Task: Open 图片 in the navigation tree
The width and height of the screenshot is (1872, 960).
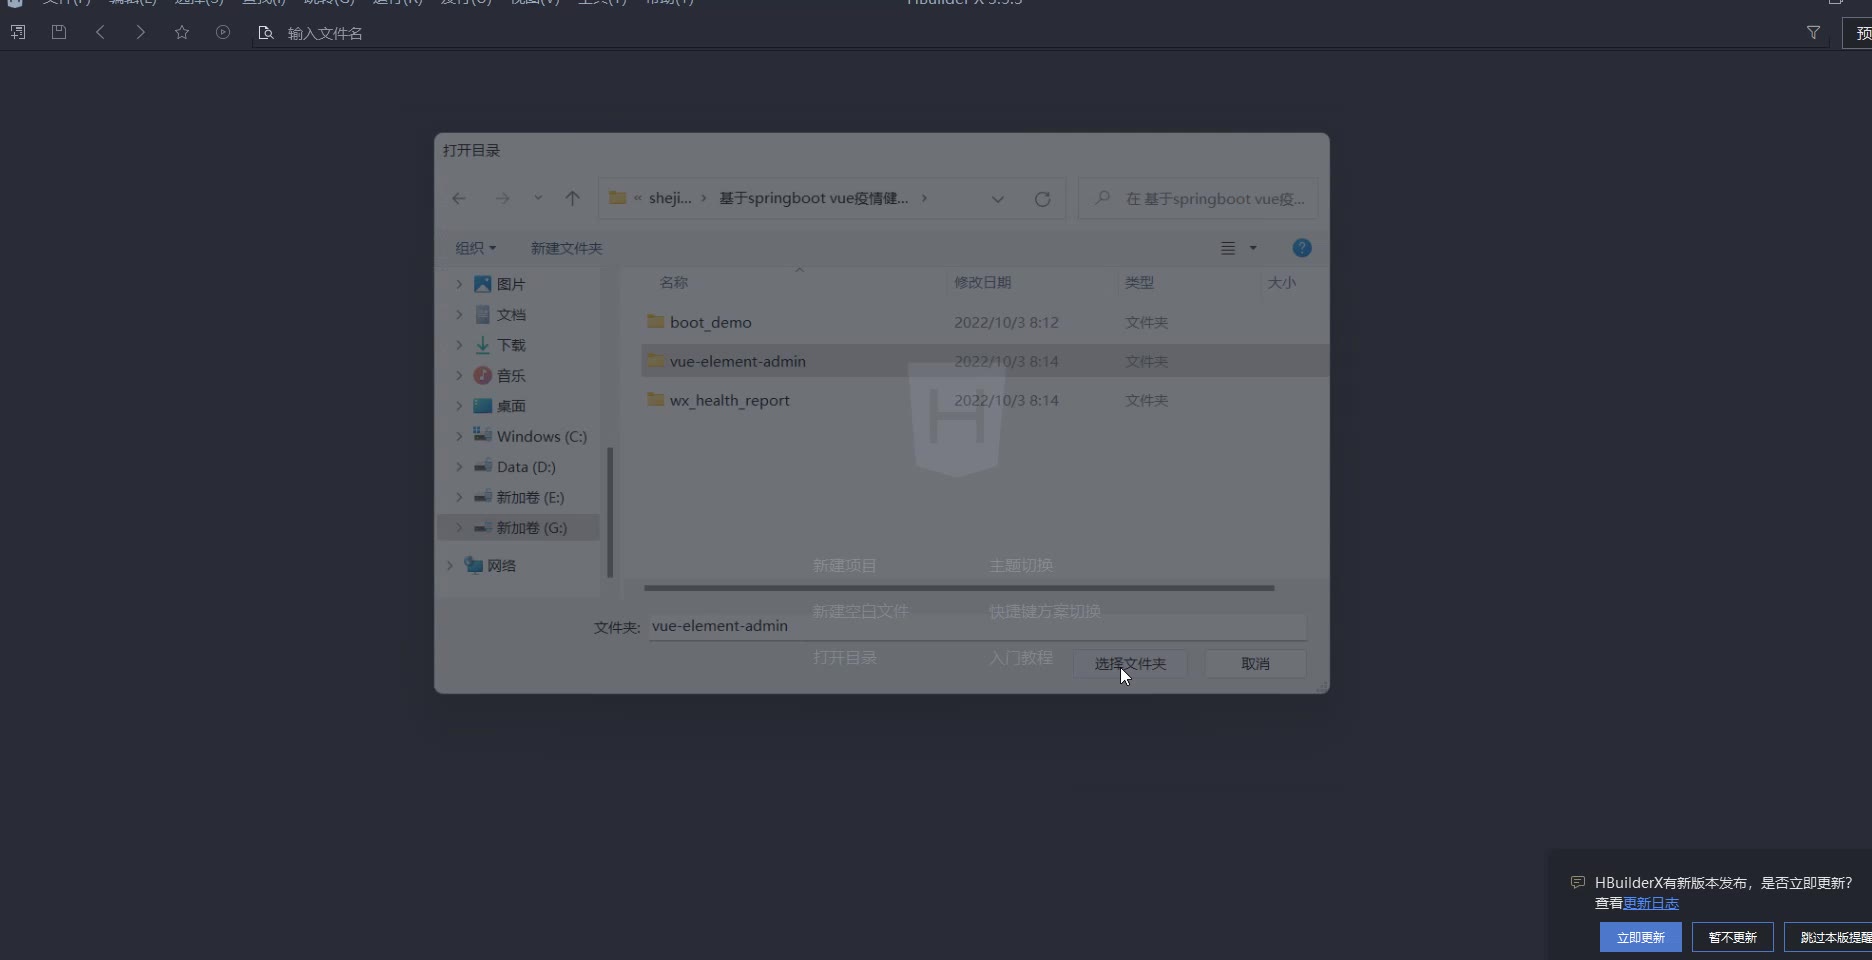Action: click(511, 284)
